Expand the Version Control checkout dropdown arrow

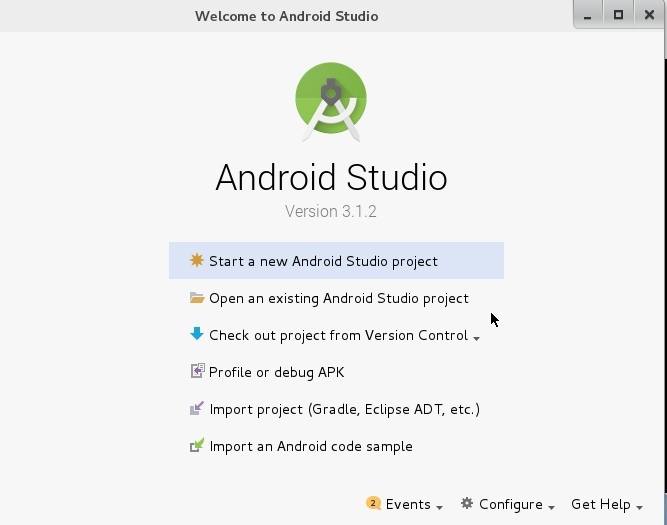click(x=476, y=338)
